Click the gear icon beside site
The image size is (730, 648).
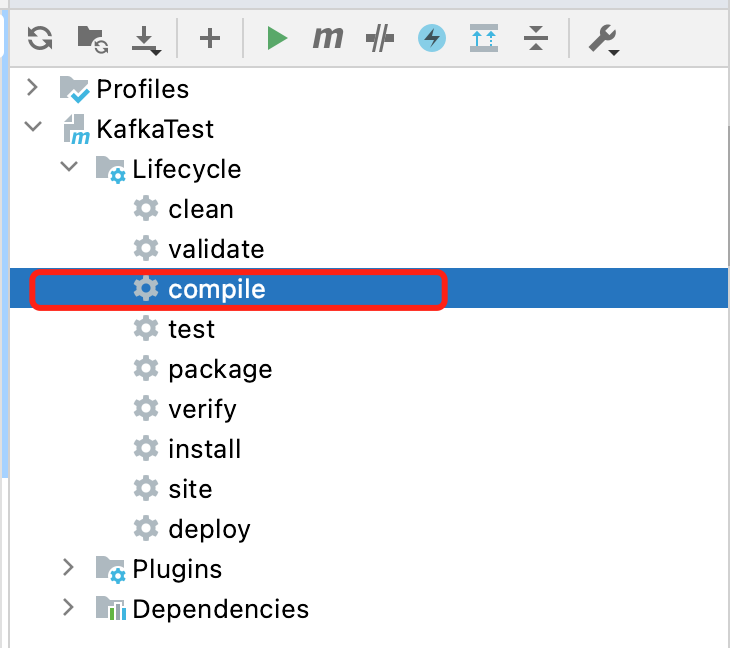146,488
